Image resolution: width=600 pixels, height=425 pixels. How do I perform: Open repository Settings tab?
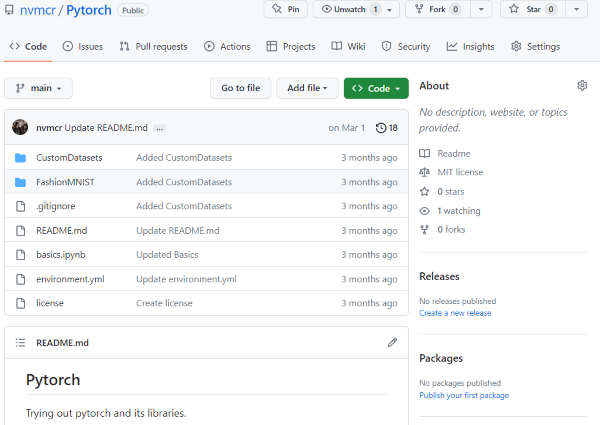(535, 47)
